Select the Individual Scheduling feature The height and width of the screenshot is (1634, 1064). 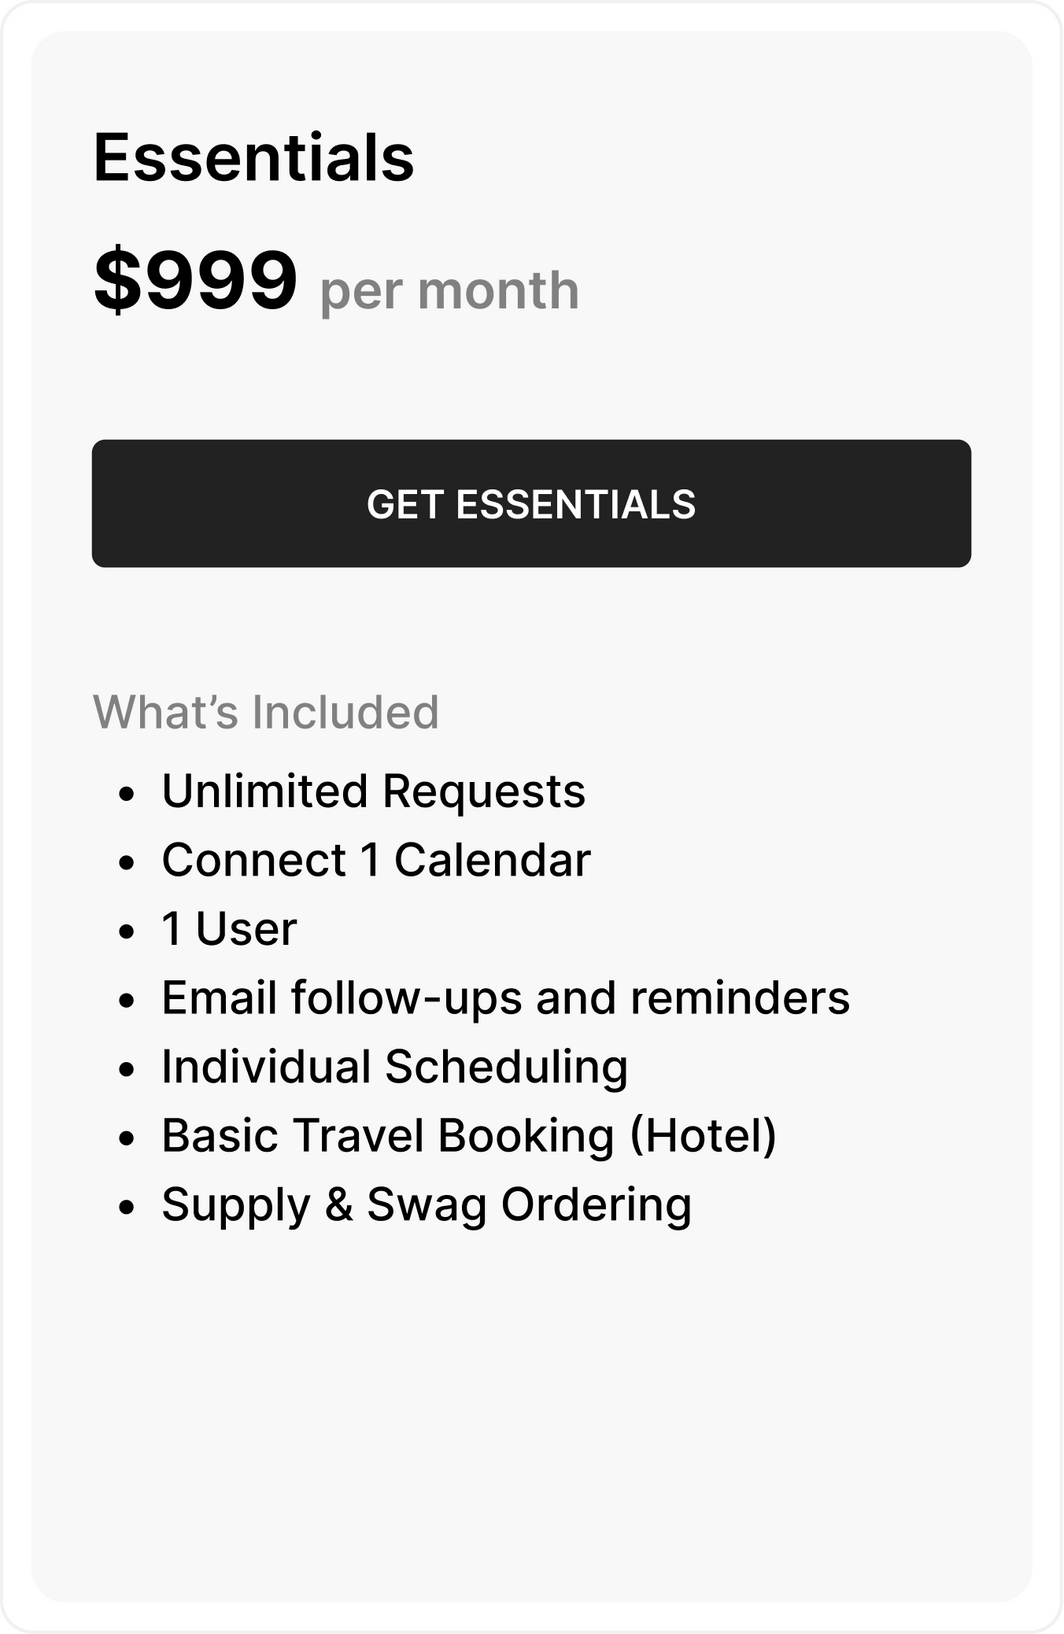pyautogui.click(x=396, y=1065)
